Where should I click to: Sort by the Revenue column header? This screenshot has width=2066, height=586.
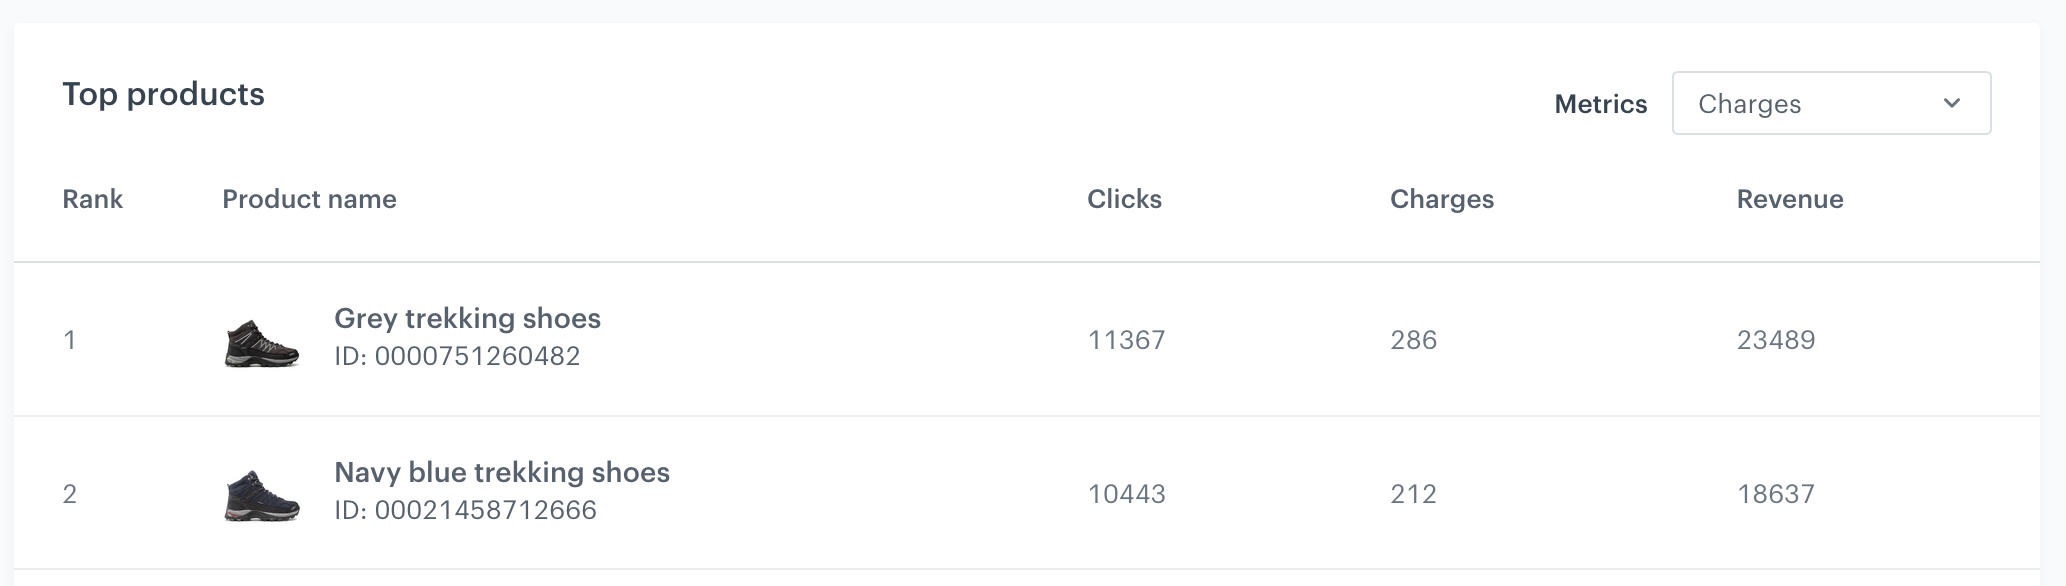point(1789,199)
